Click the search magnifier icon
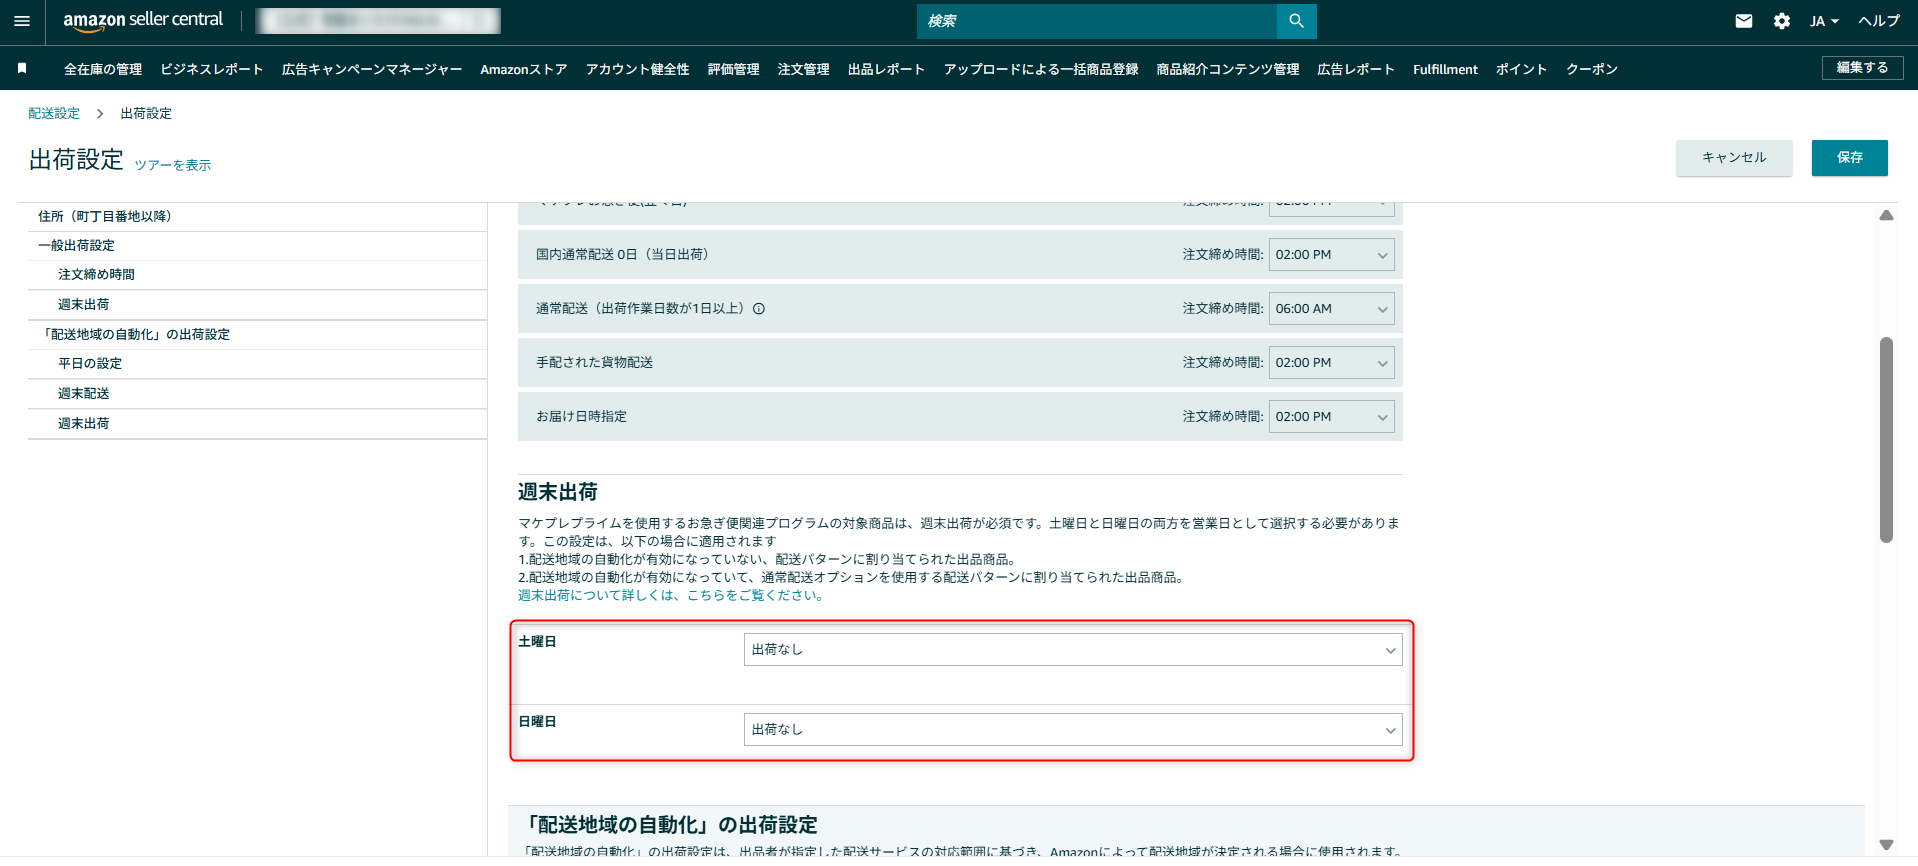Viewport: 1918px width, 866px height. [1296, 21]
